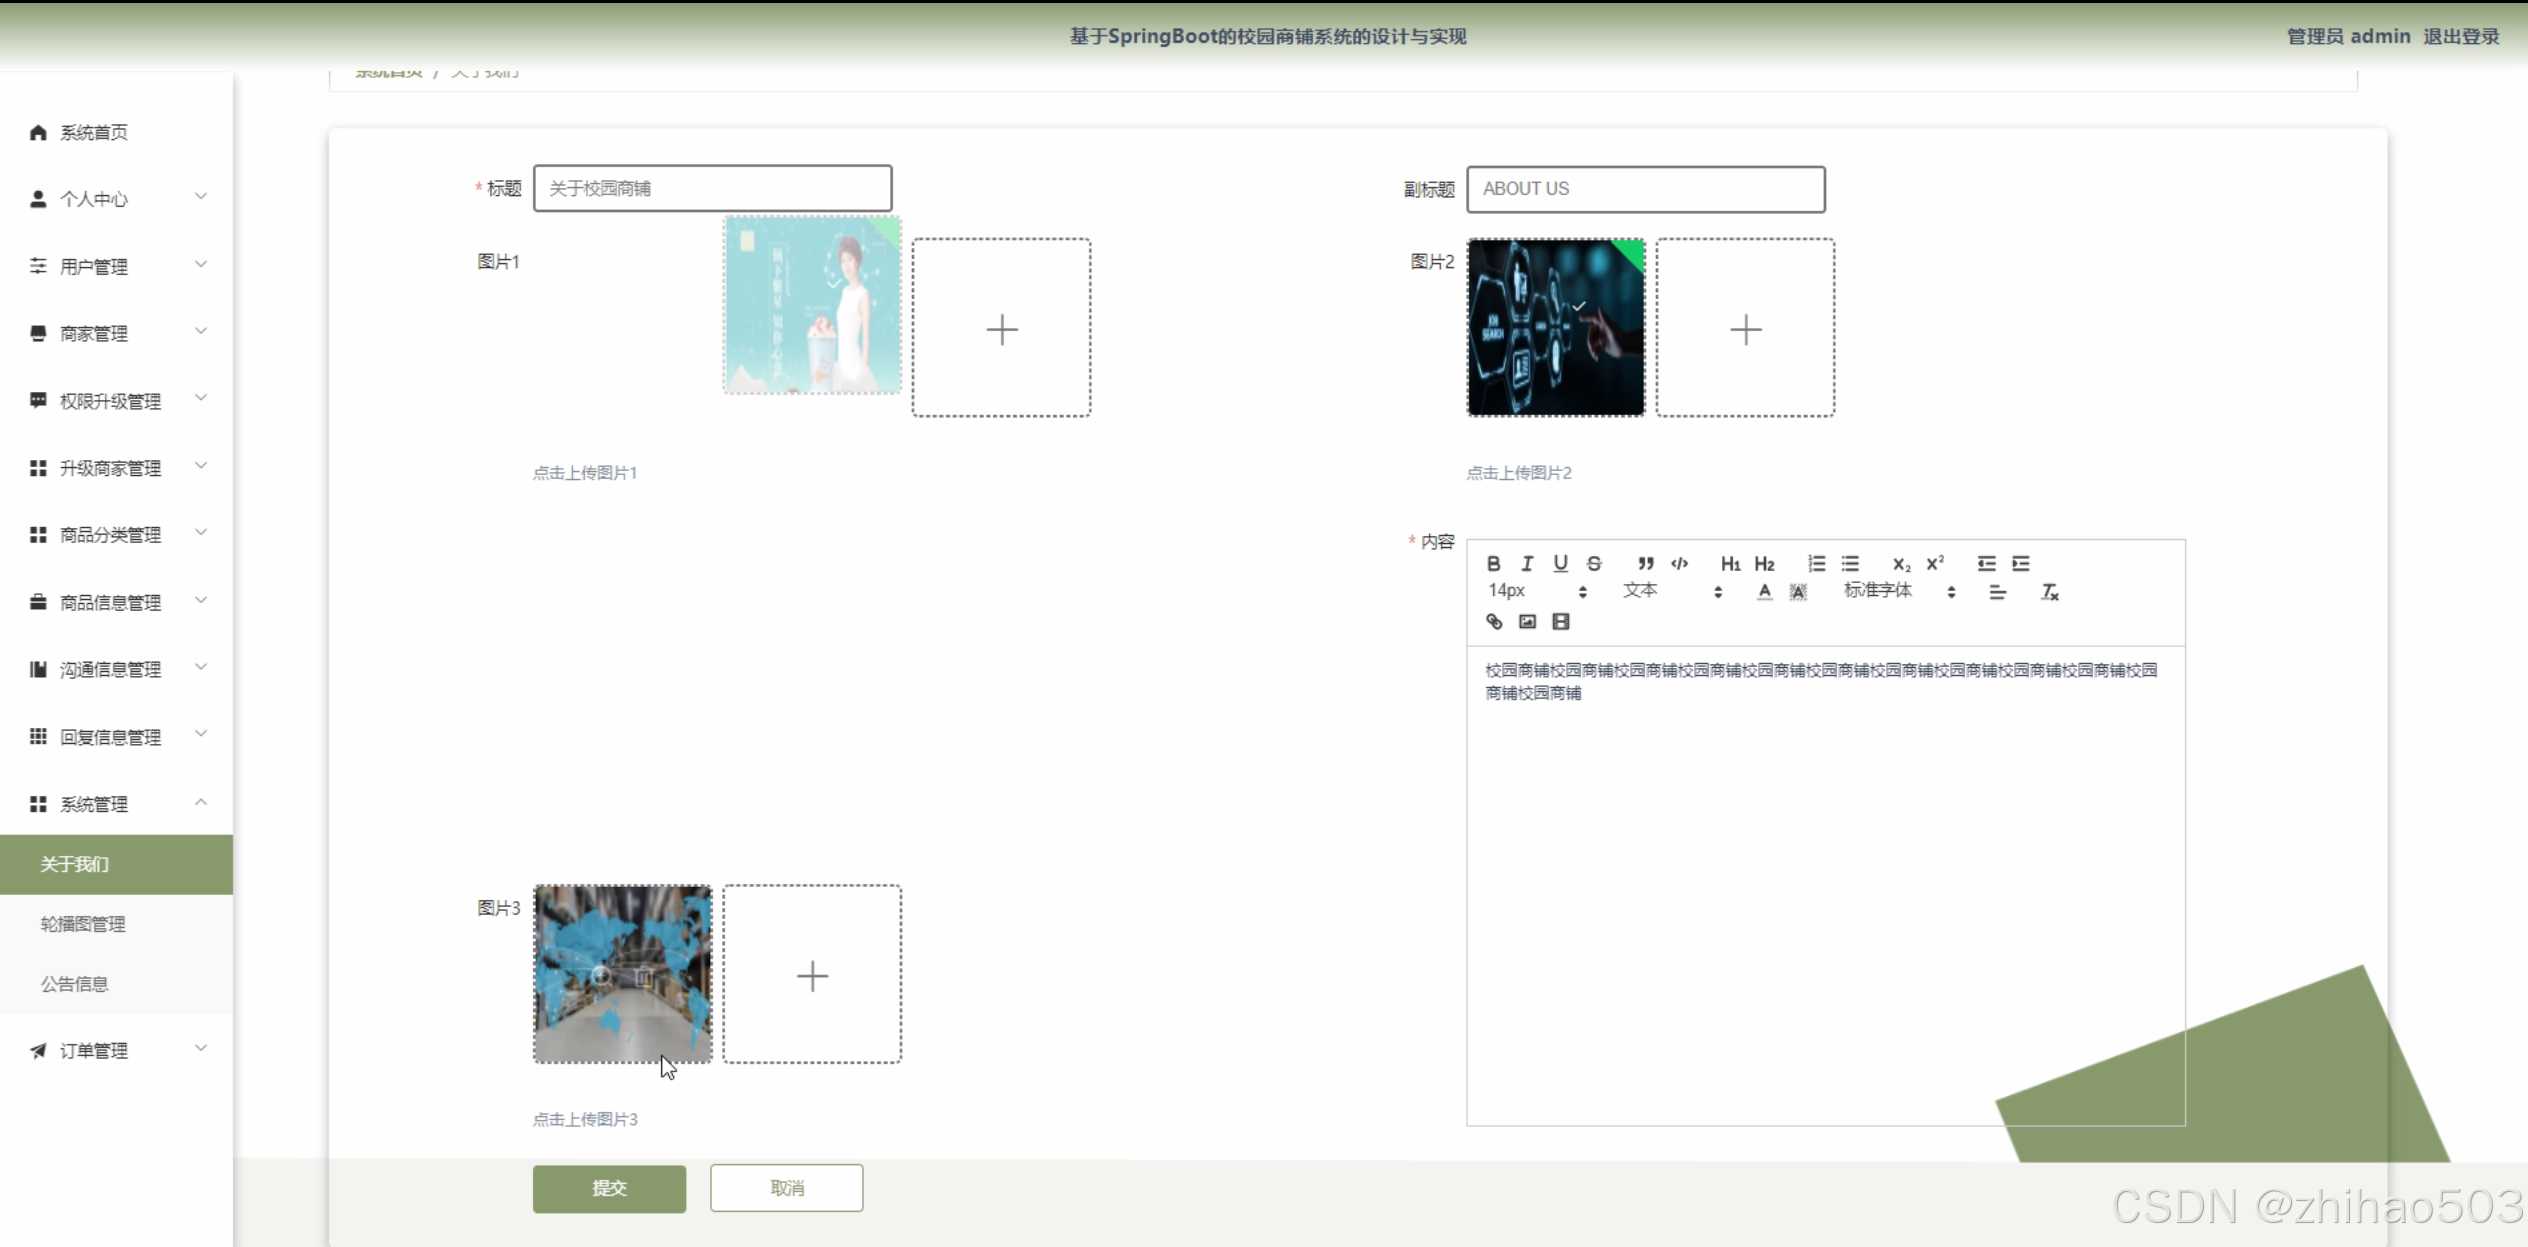Viewport: 2528px width, 1247px height.
Task: Insert a blockquote using the quote icon
Action: pyautogui.click(x=1645, y=563)
